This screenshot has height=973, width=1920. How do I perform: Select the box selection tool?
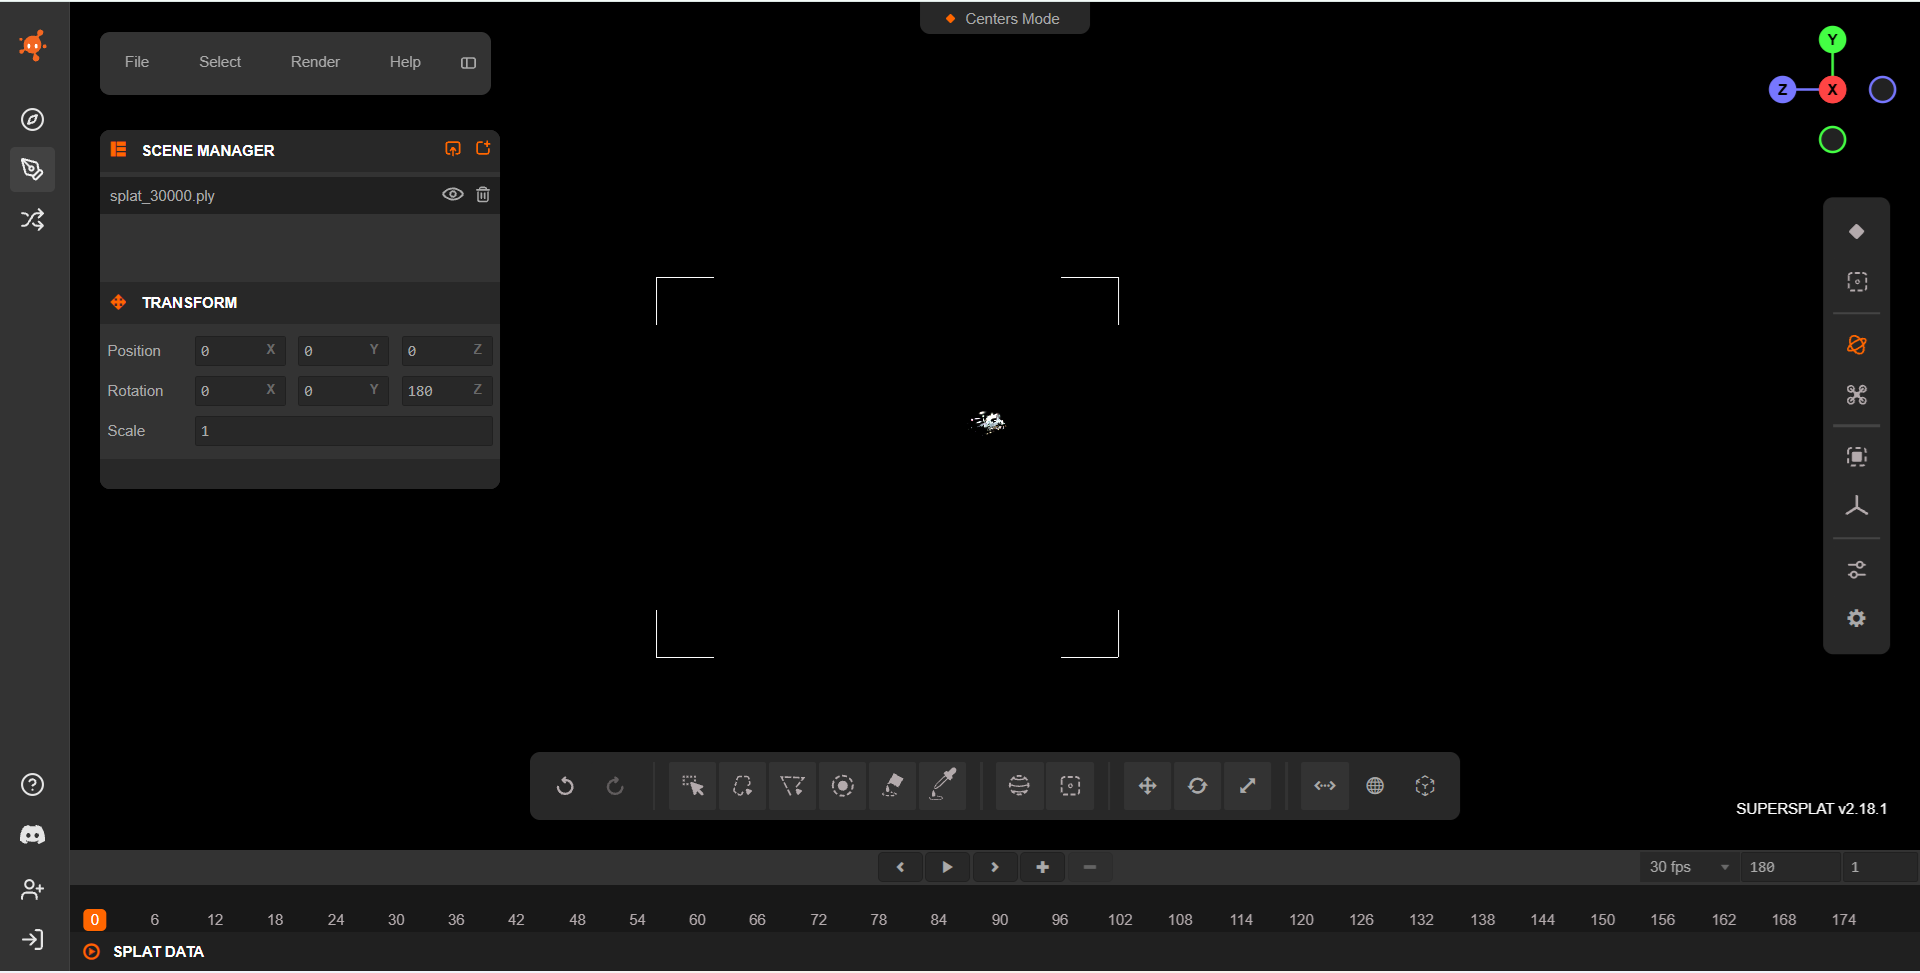click(1070, 786)
